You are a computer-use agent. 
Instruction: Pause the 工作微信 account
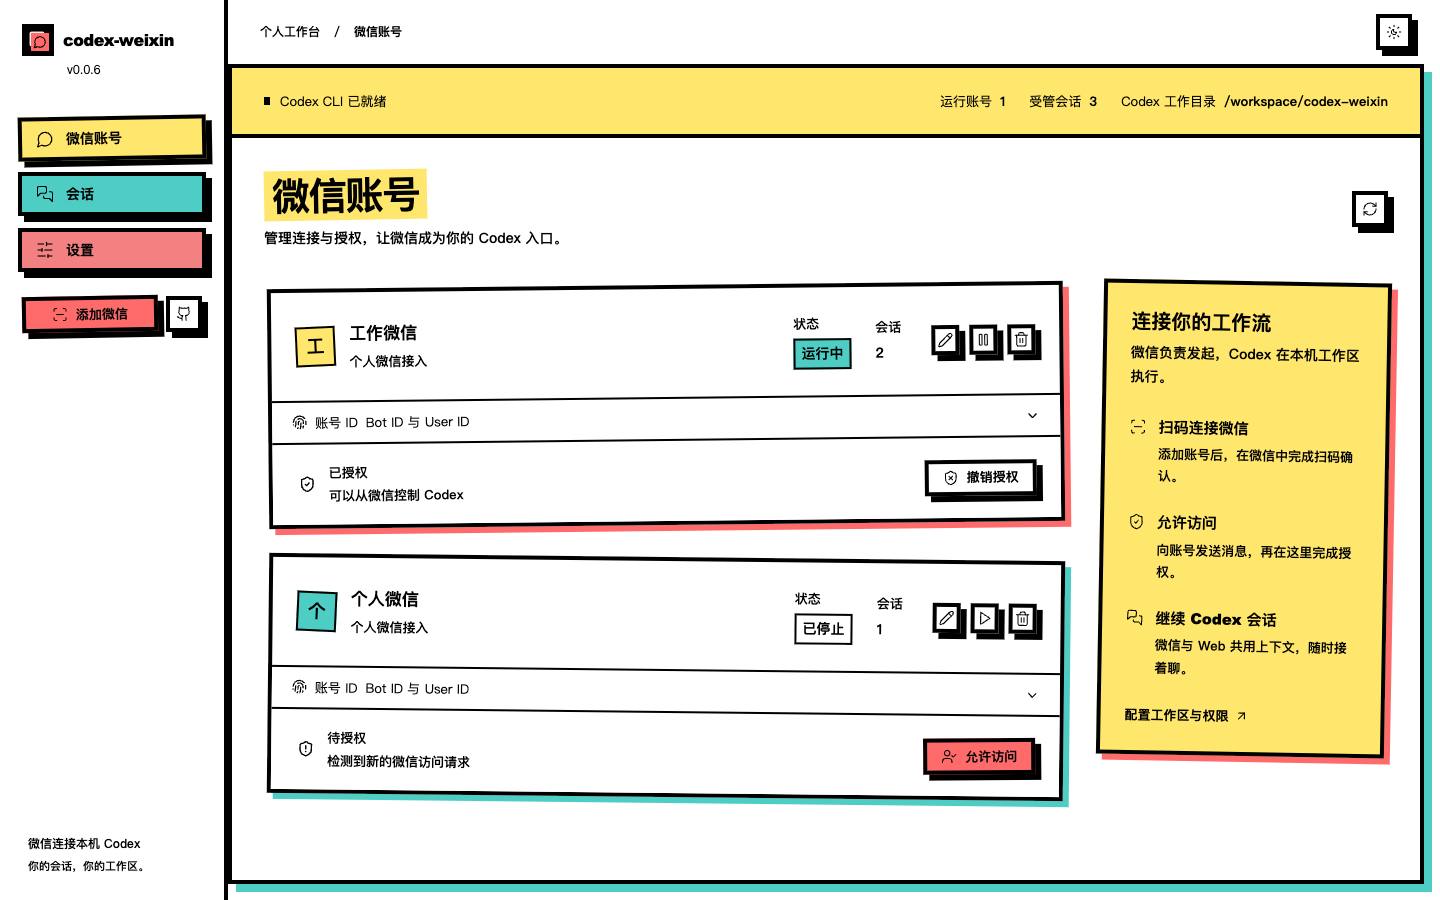tap(983, 340)
